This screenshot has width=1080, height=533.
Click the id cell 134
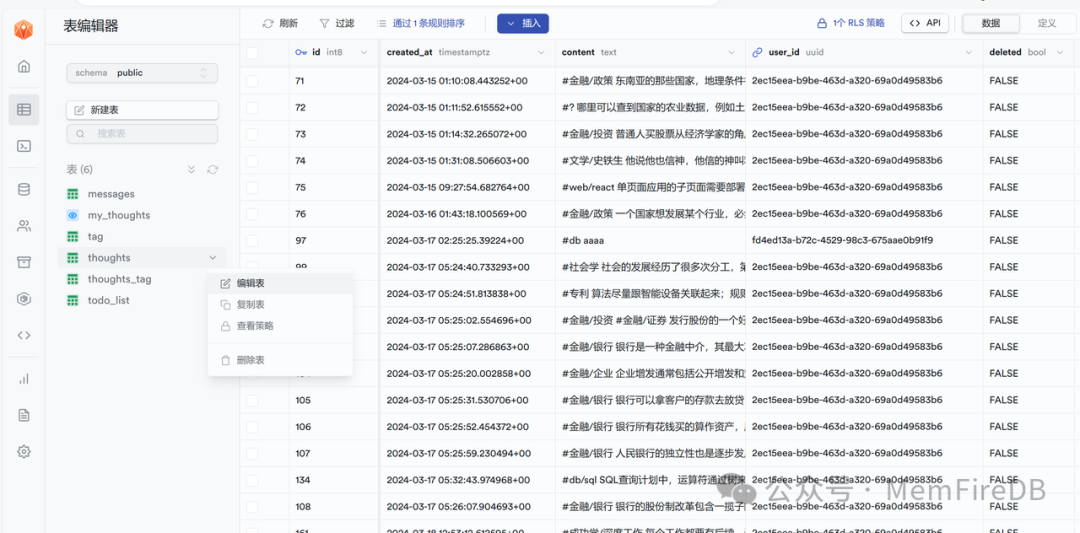pyautogui.click(x=333, y=480)
